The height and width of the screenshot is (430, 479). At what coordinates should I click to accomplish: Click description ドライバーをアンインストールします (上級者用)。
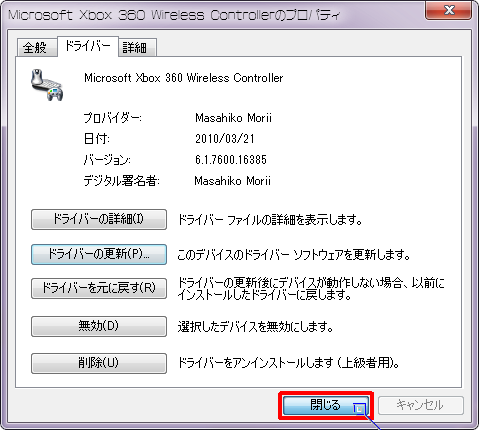point(289,363)
